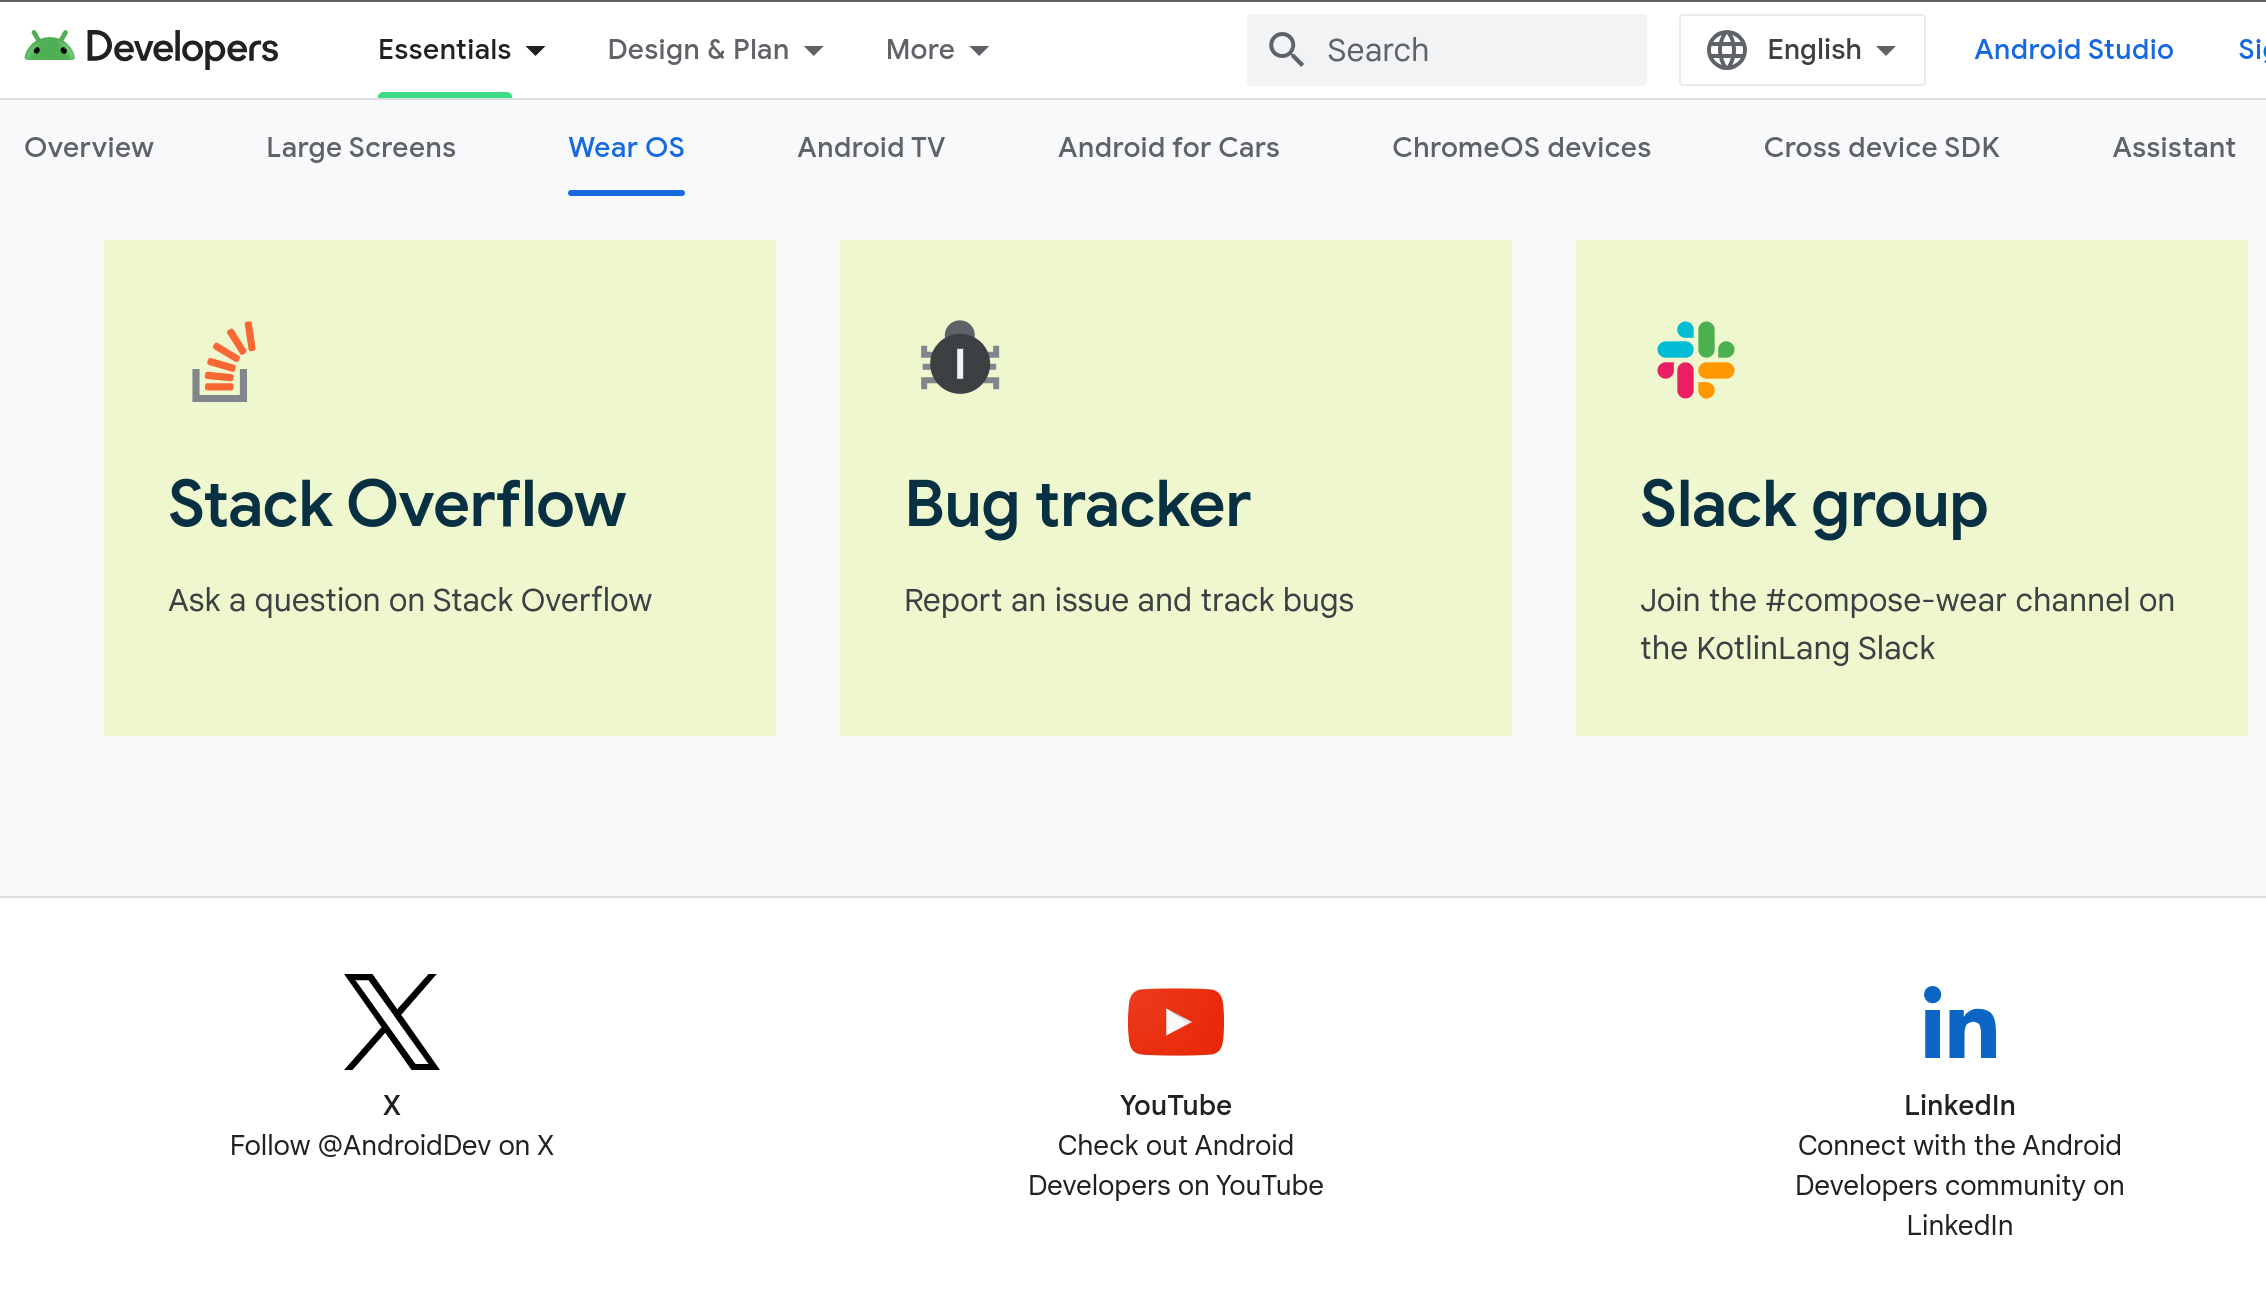Click the YouTube play logo
This screenshot has height=1300, width=2266.
1176,1022
